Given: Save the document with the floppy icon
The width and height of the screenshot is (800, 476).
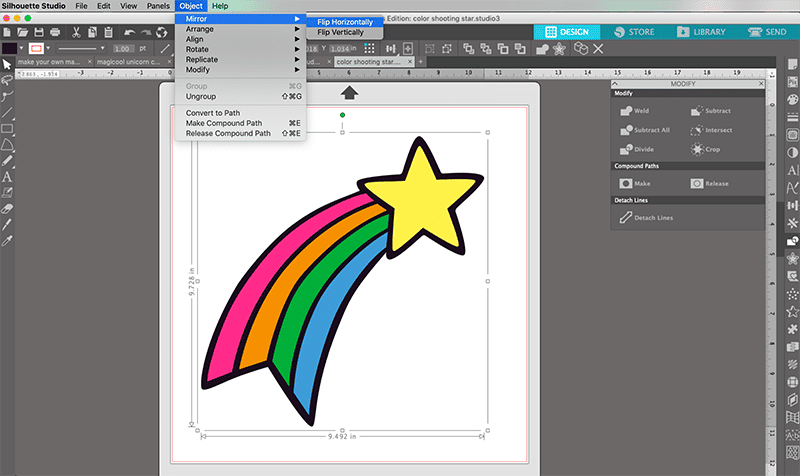Looking at the screenshot, I should [39, 33].
